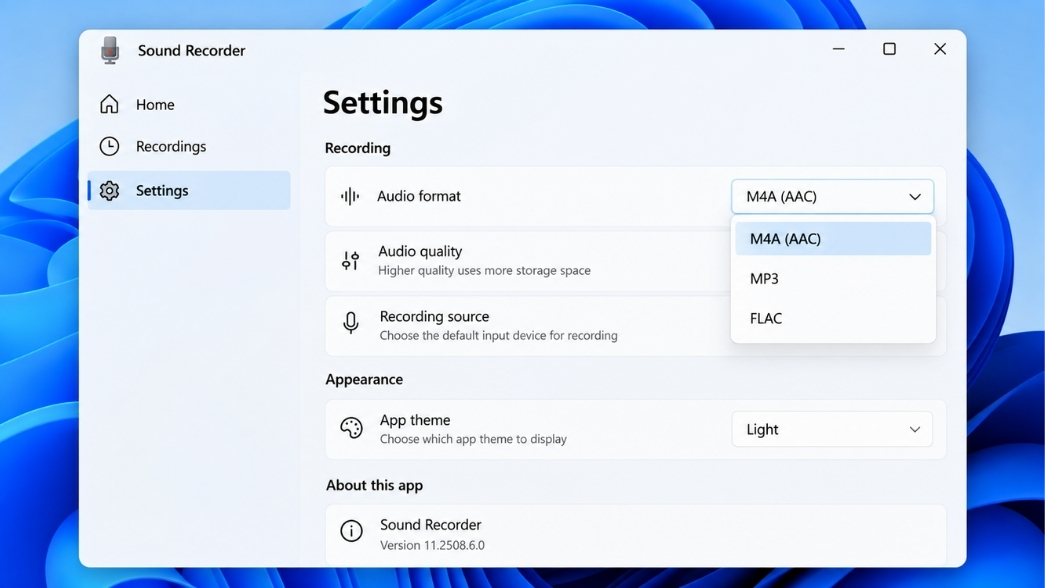Viewport: 1045px width, 588px height.
Task: Click the Sound Recorder window title text
Action: [x=191, y=51]
